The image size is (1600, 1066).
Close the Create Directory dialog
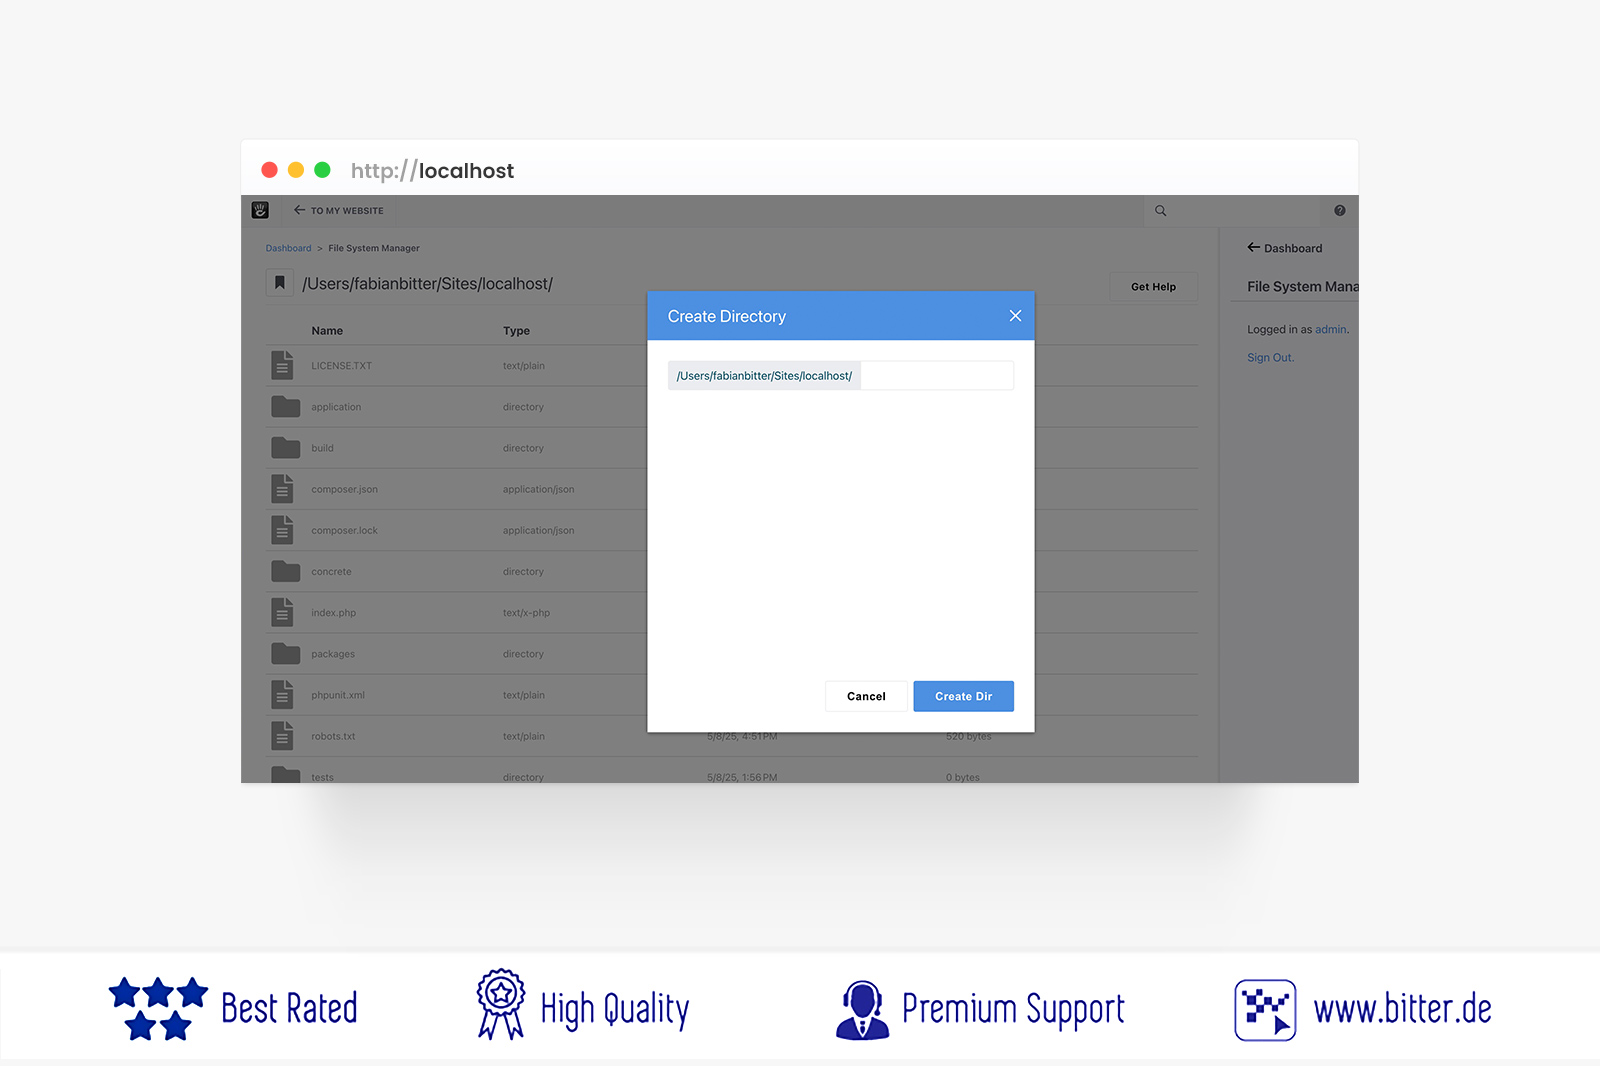click(x=1015, y=316)
